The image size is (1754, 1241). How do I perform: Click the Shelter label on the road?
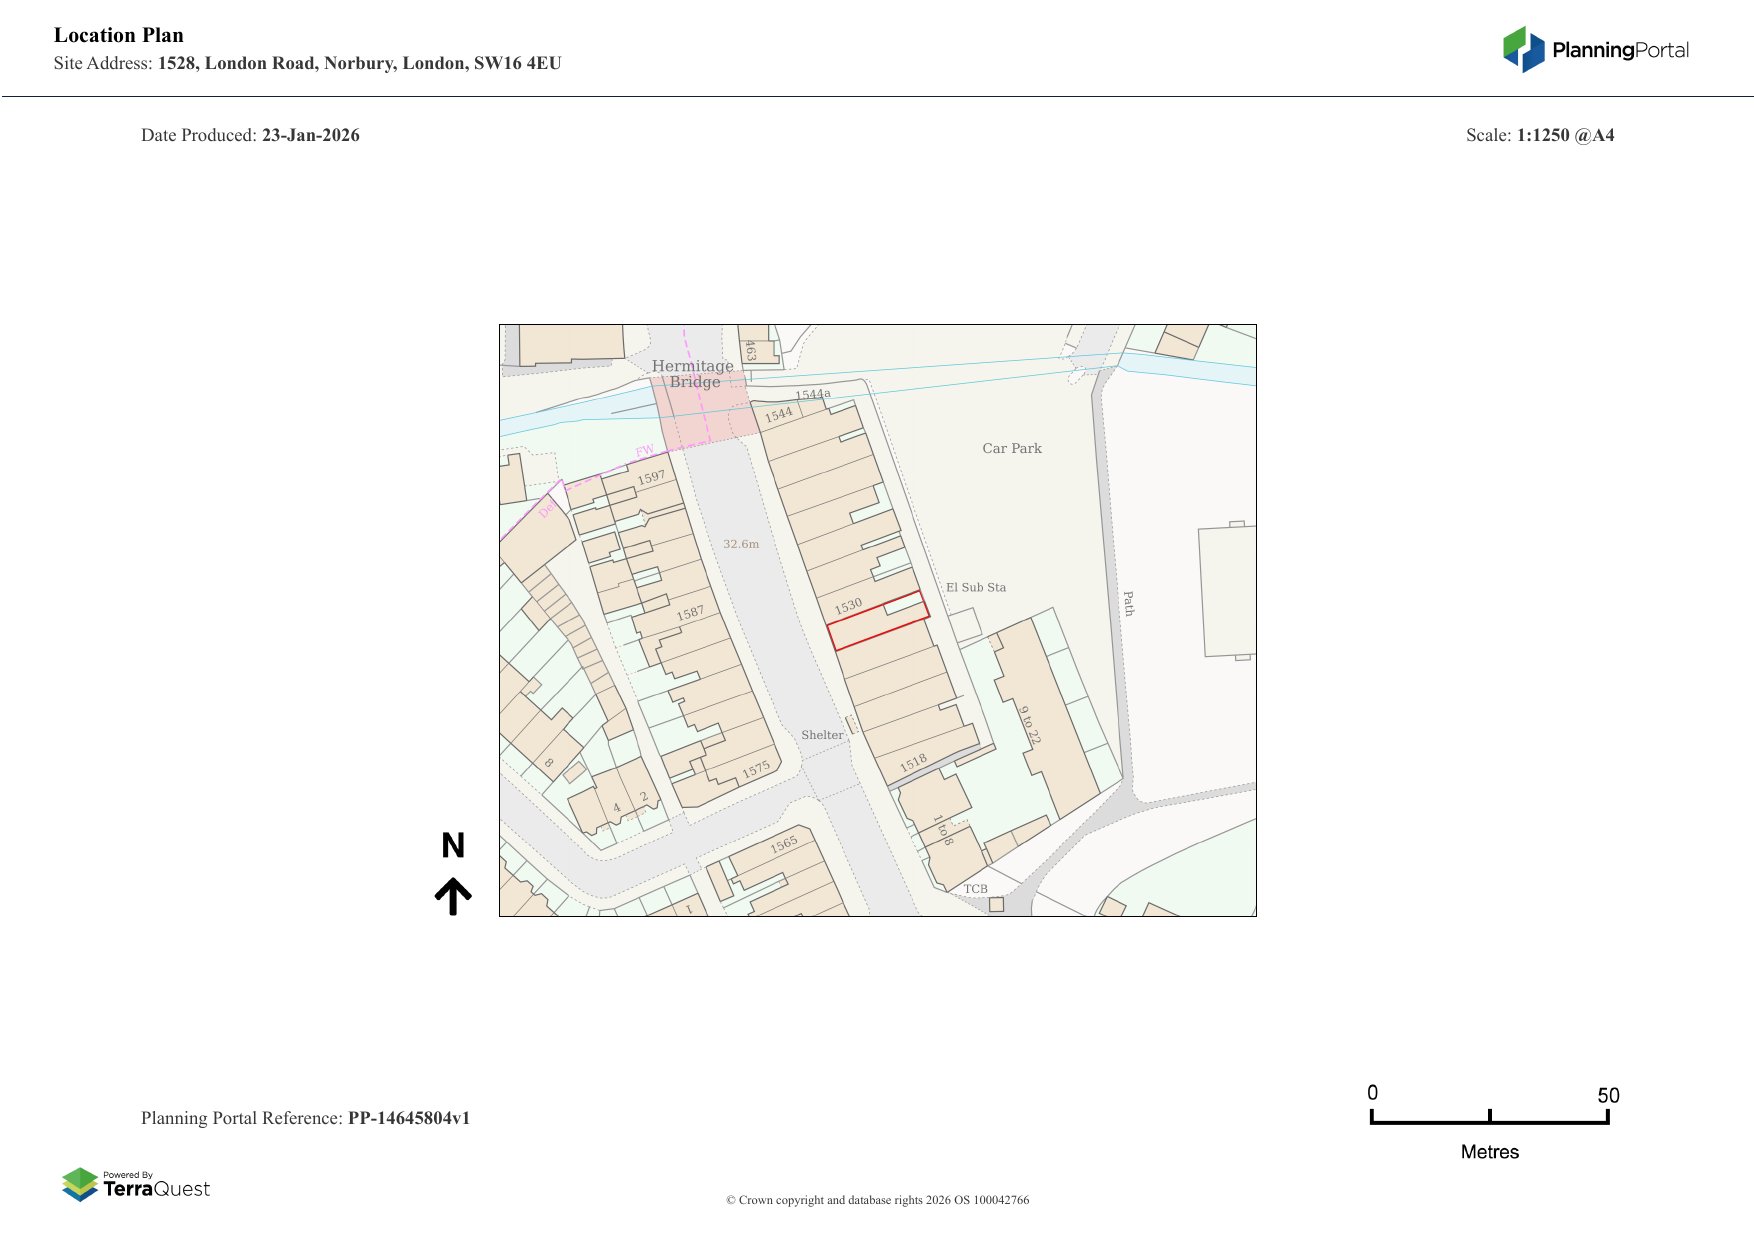click(822, 735)
